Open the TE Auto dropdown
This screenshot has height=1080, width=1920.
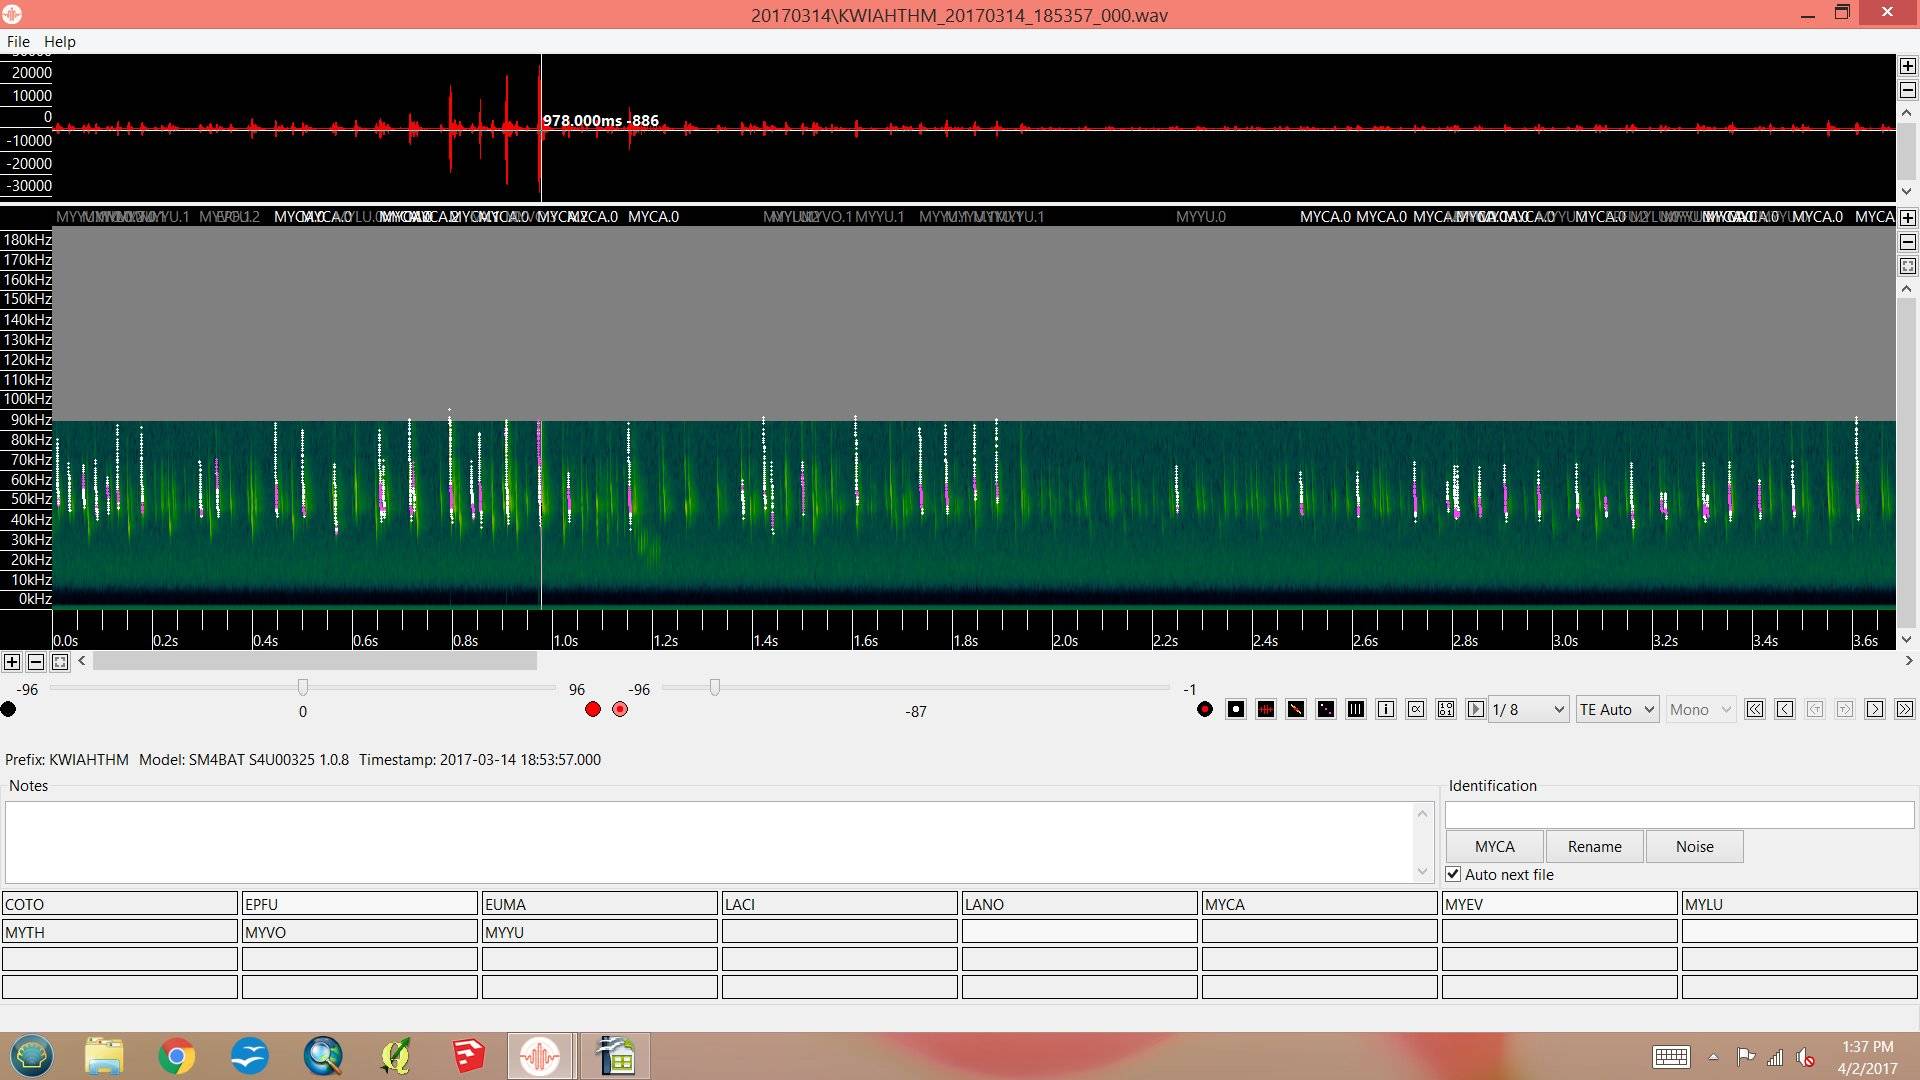(x=1617, y=710)
